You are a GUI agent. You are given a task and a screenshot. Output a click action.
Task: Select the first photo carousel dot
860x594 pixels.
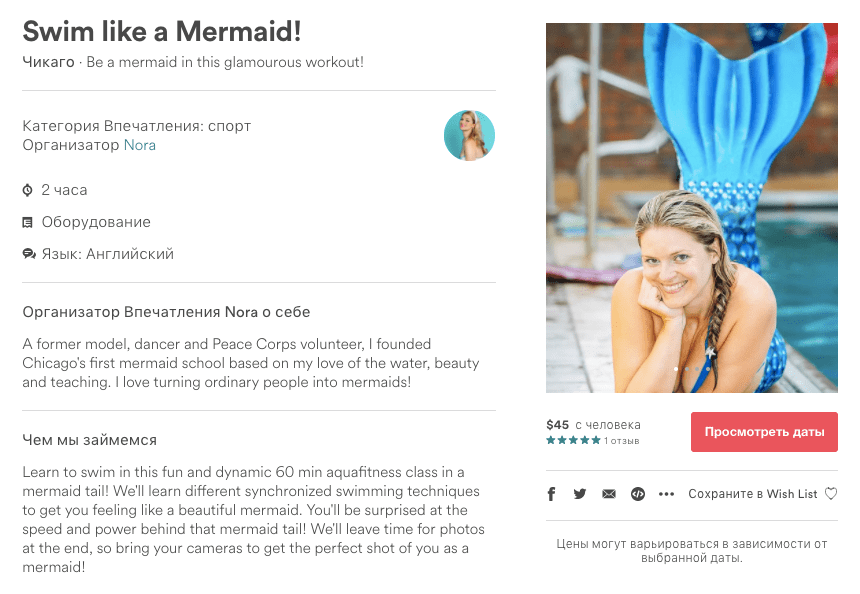tap(676, 369)
